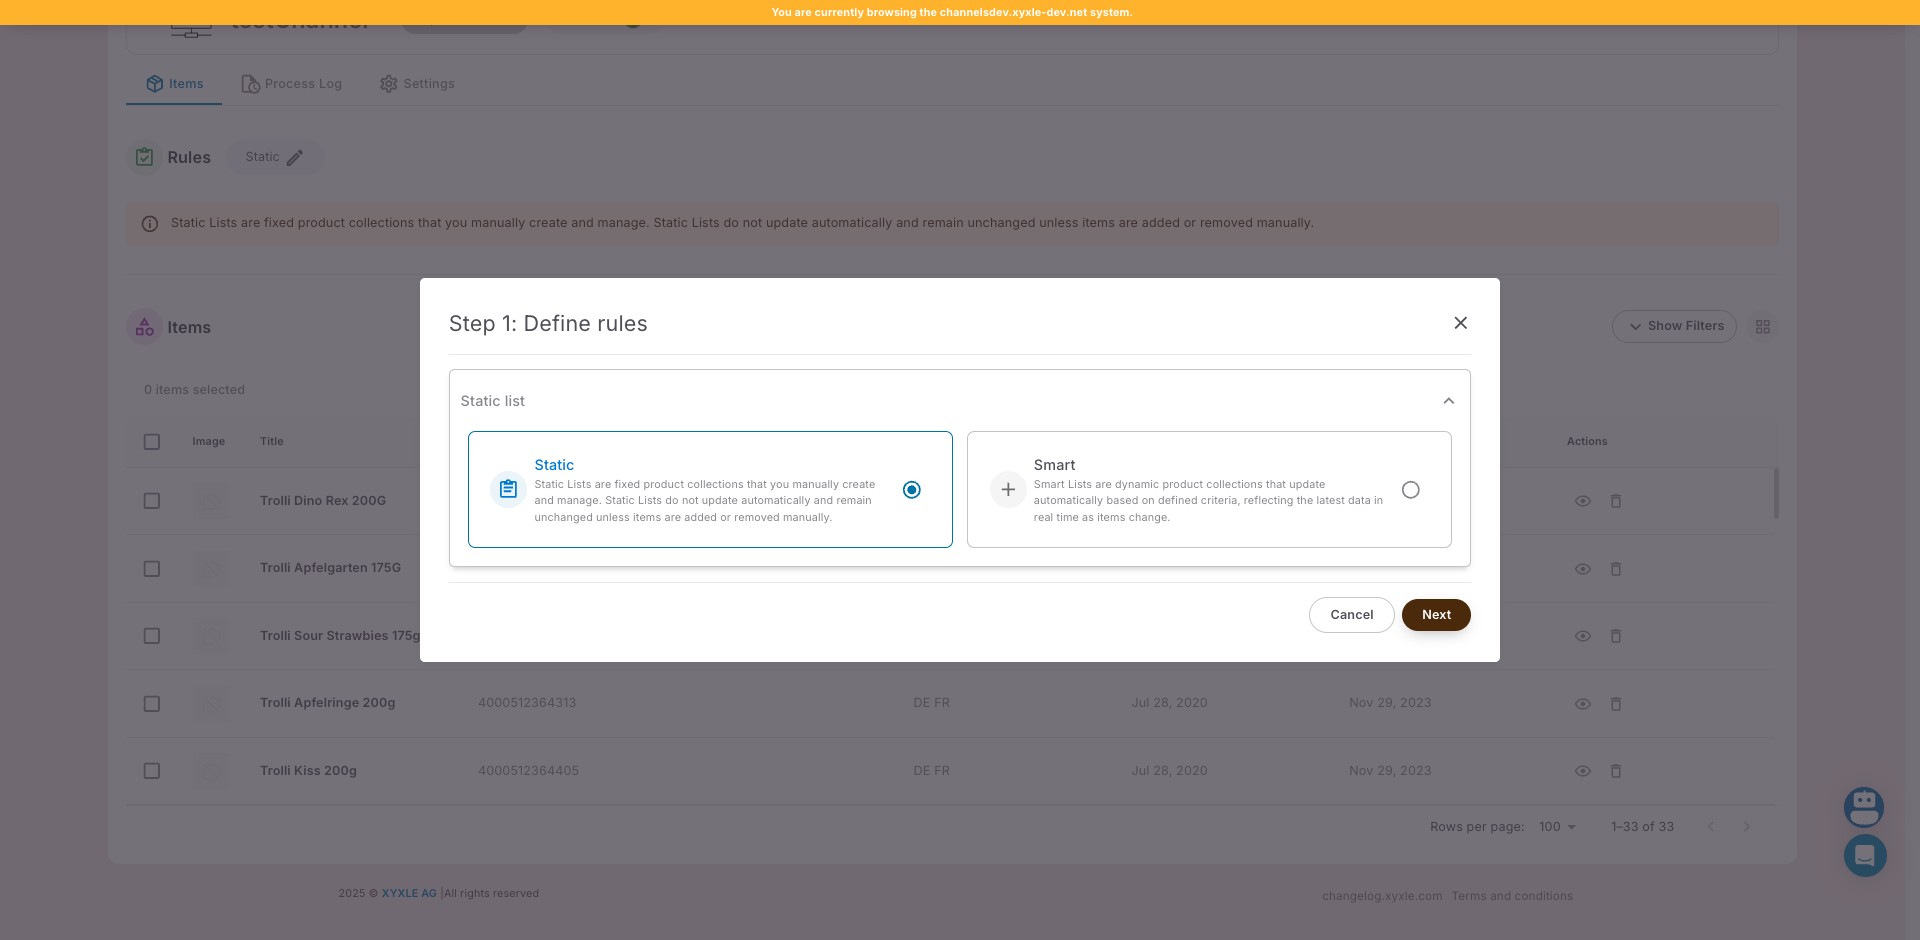1920x940 pixels.
Task: Go to the Settings tab
Action: tap(417, 84)
